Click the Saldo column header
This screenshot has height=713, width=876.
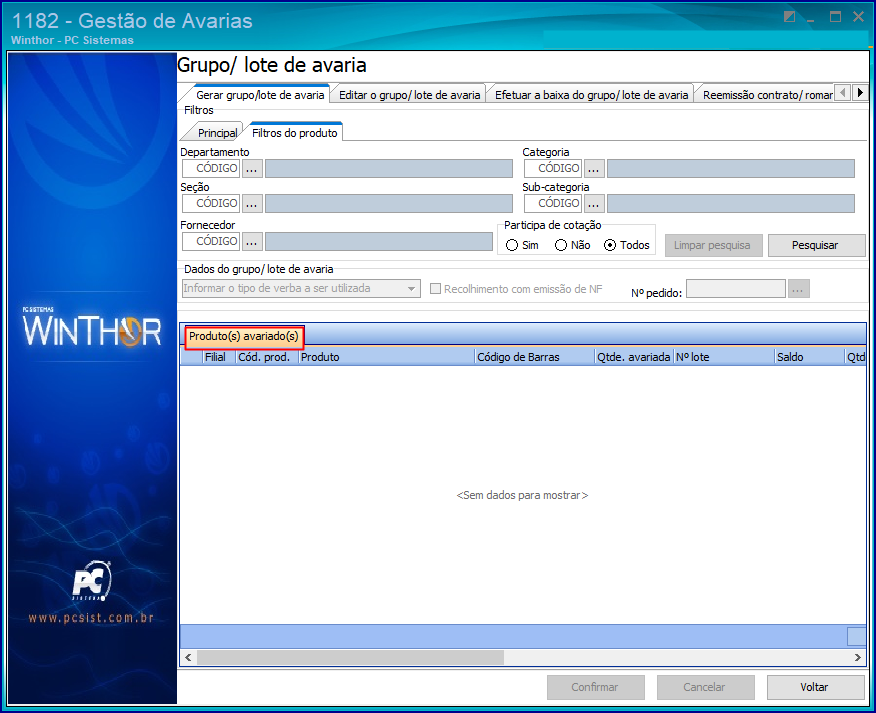[809, 357]
